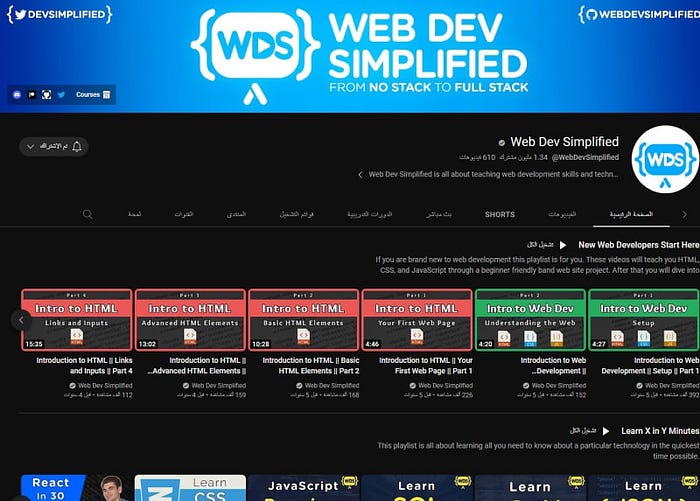Play all of Learn X in Y Minutes
The image size is (700, 501).
[x=589, y=431]
